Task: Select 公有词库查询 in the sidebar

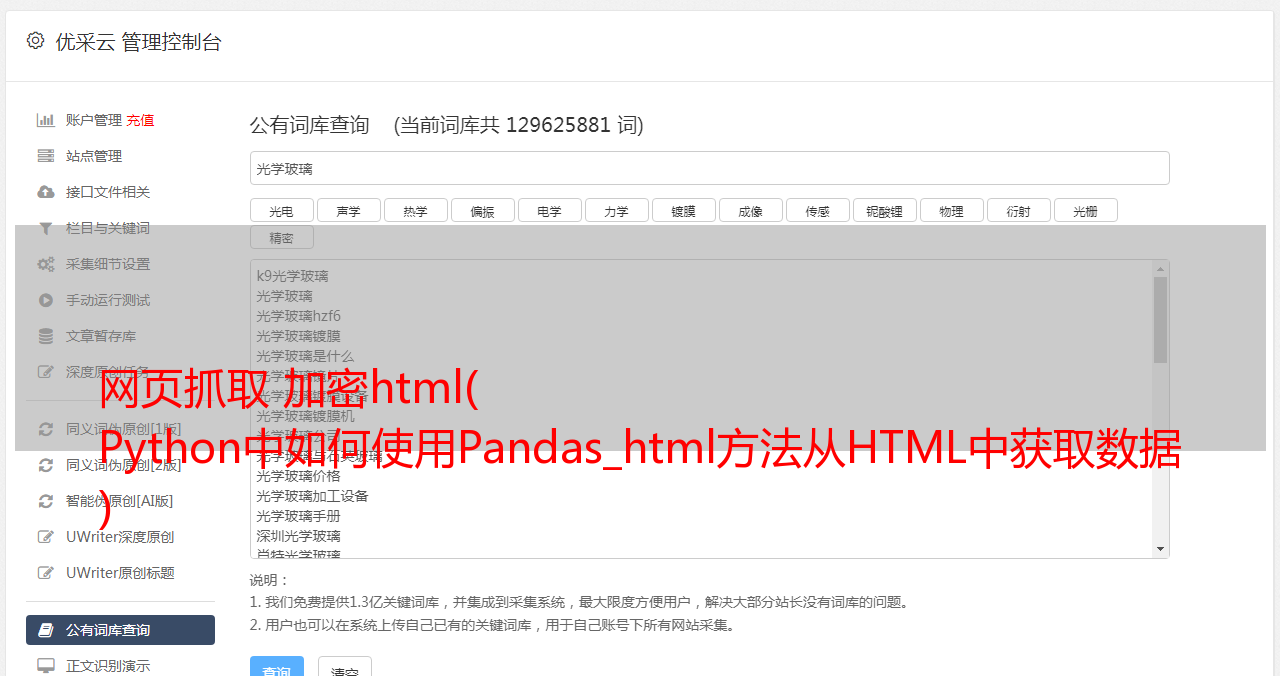Action: (x=120, y=630)
